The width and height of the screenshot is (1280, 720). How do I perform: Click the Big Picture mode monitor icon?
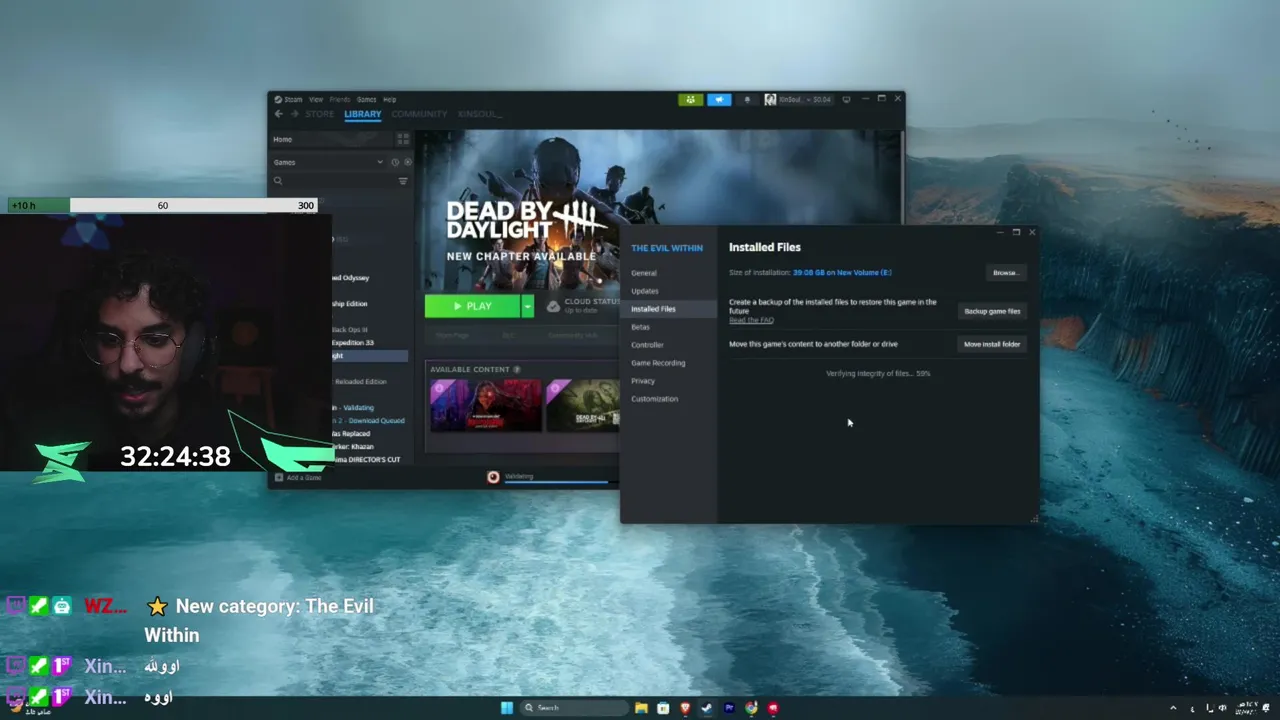846,99
